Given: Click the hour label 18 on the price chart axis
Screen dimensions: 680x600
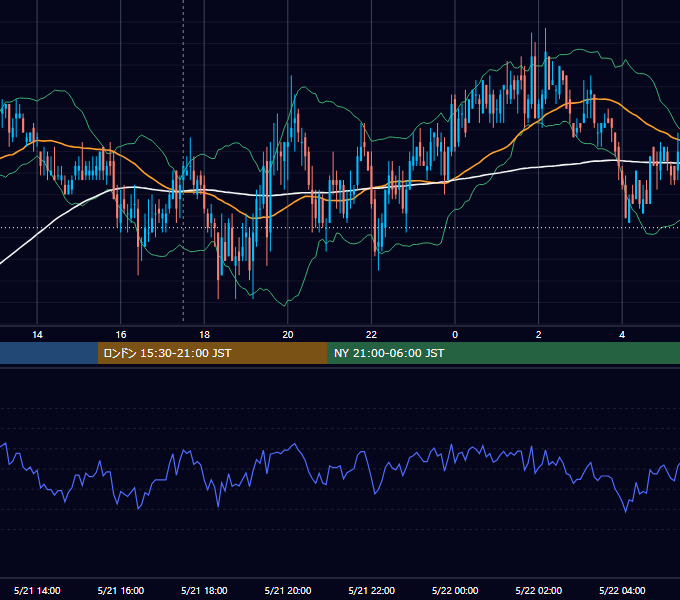Looking at the screenshot, I should point(204,335).
